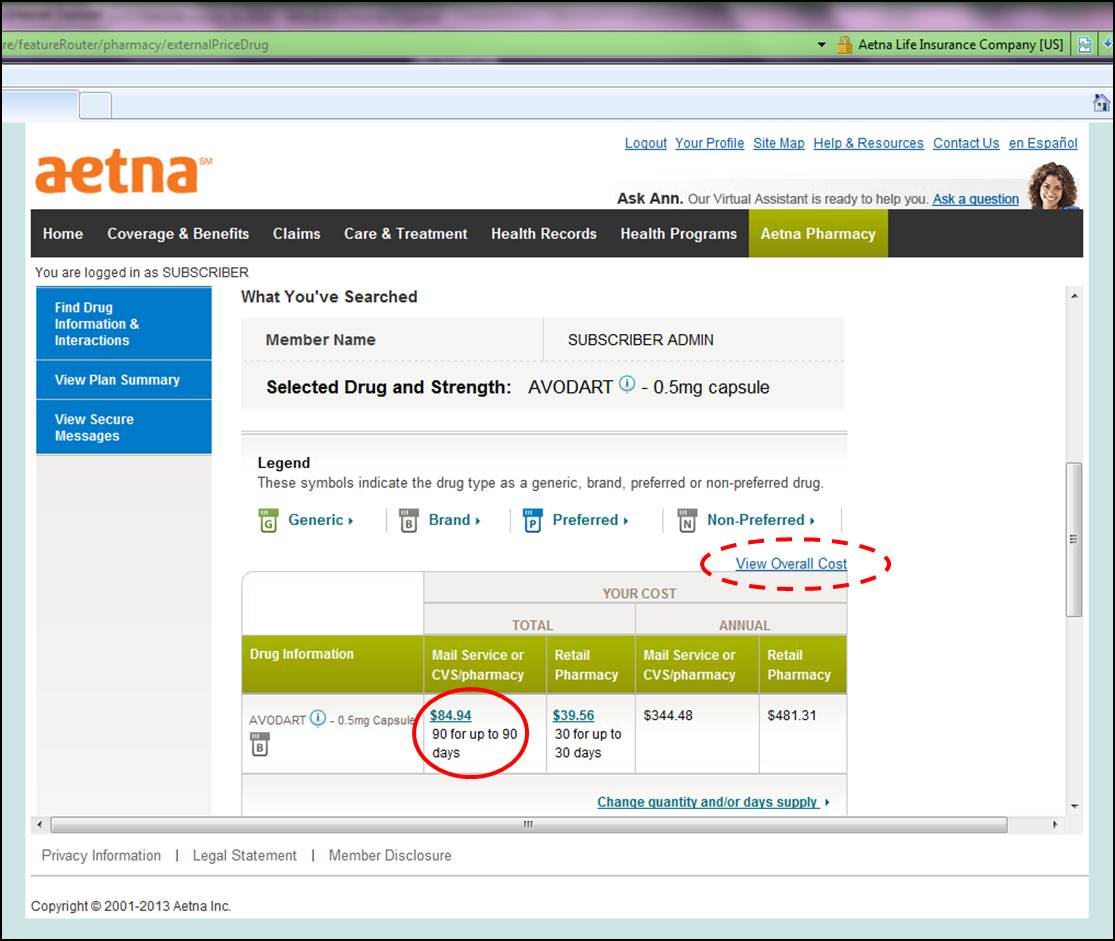Viewport: 1115px width, 941px height.
Task: Open the Privacy Information link
Action: (x=101, y=855)
